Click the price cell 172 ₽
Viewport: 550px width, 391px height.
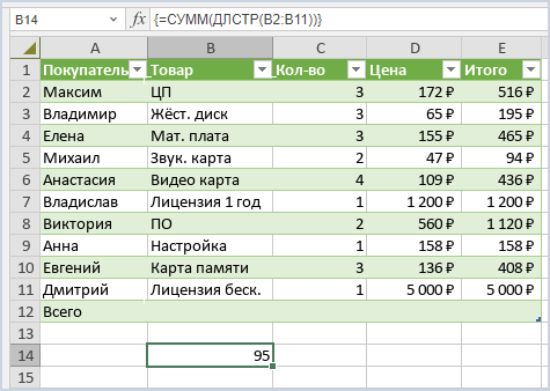[414, 92]
